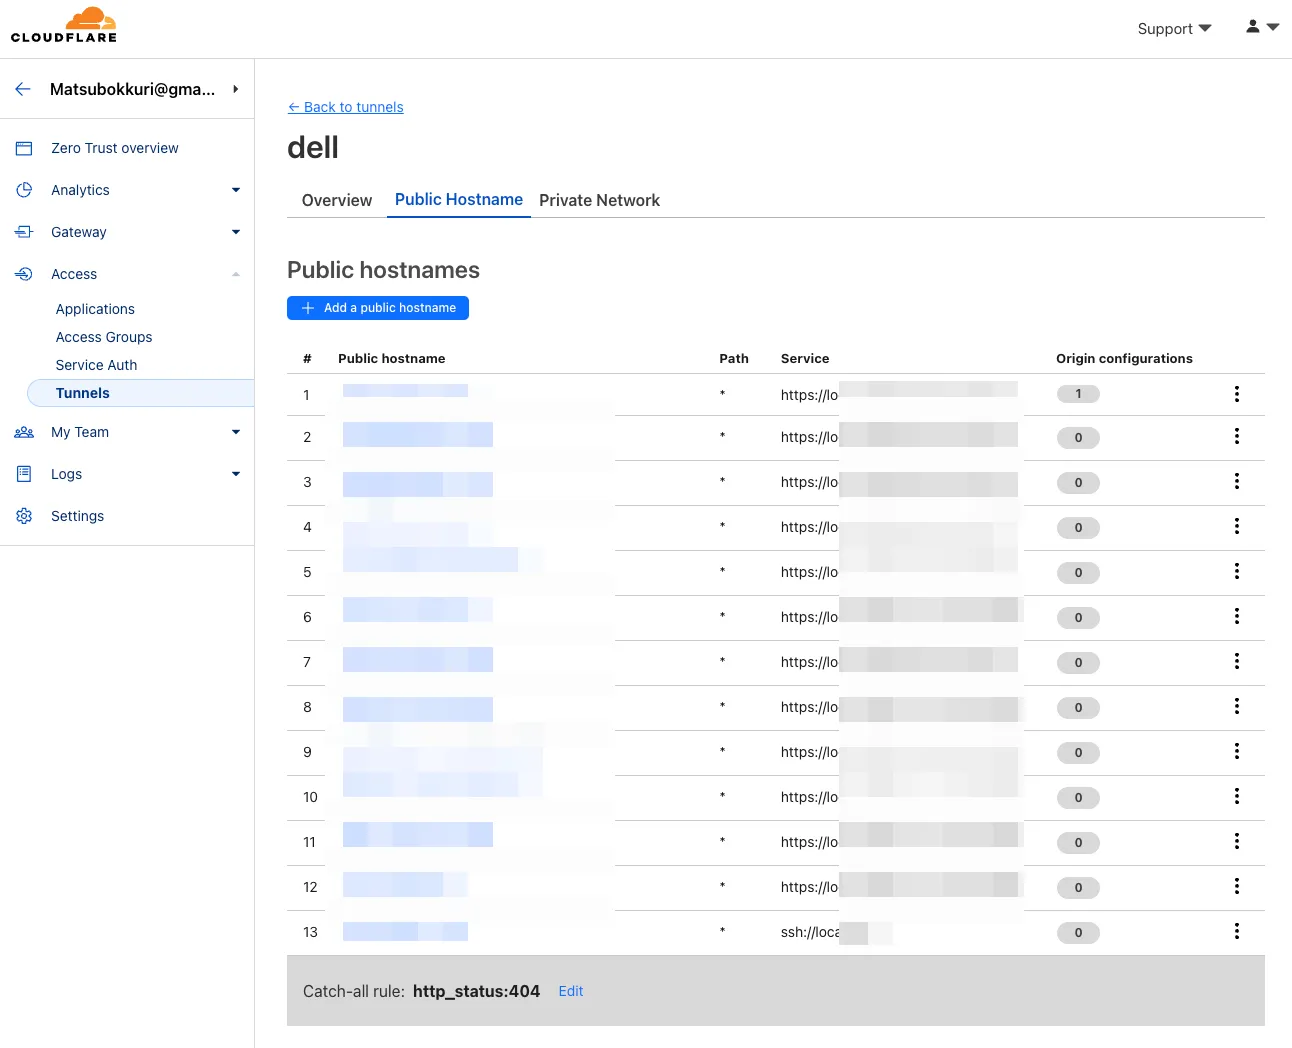Viewport: 1292px width, 1048px height.
Task: Open the three-dot menu for row 13
Action: click(1237, 931)
